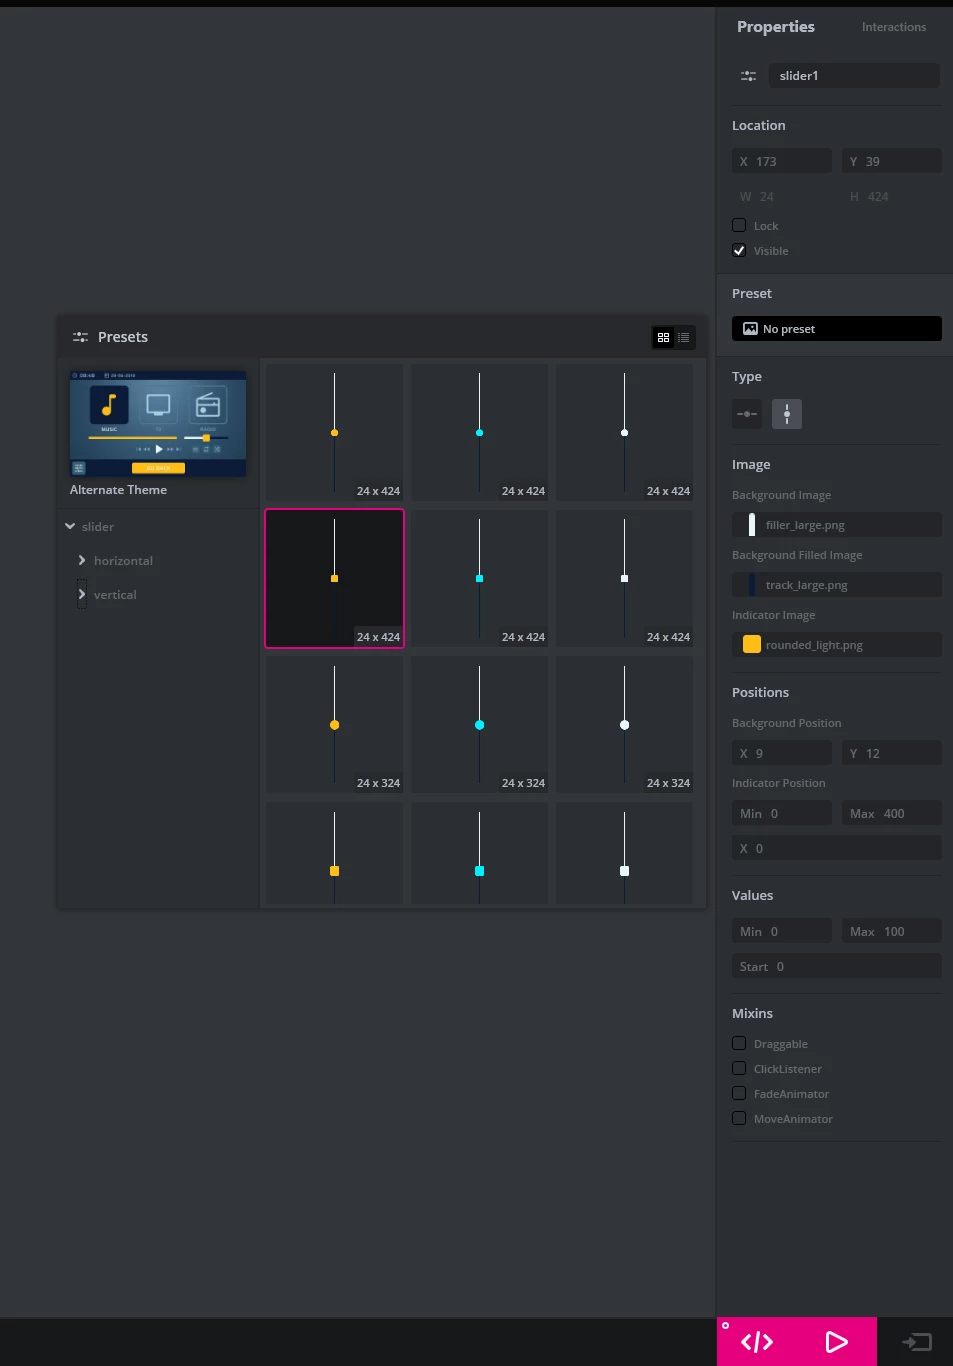Edit Values Start field
Screen dimensions: 953x1366
(837, 966)
